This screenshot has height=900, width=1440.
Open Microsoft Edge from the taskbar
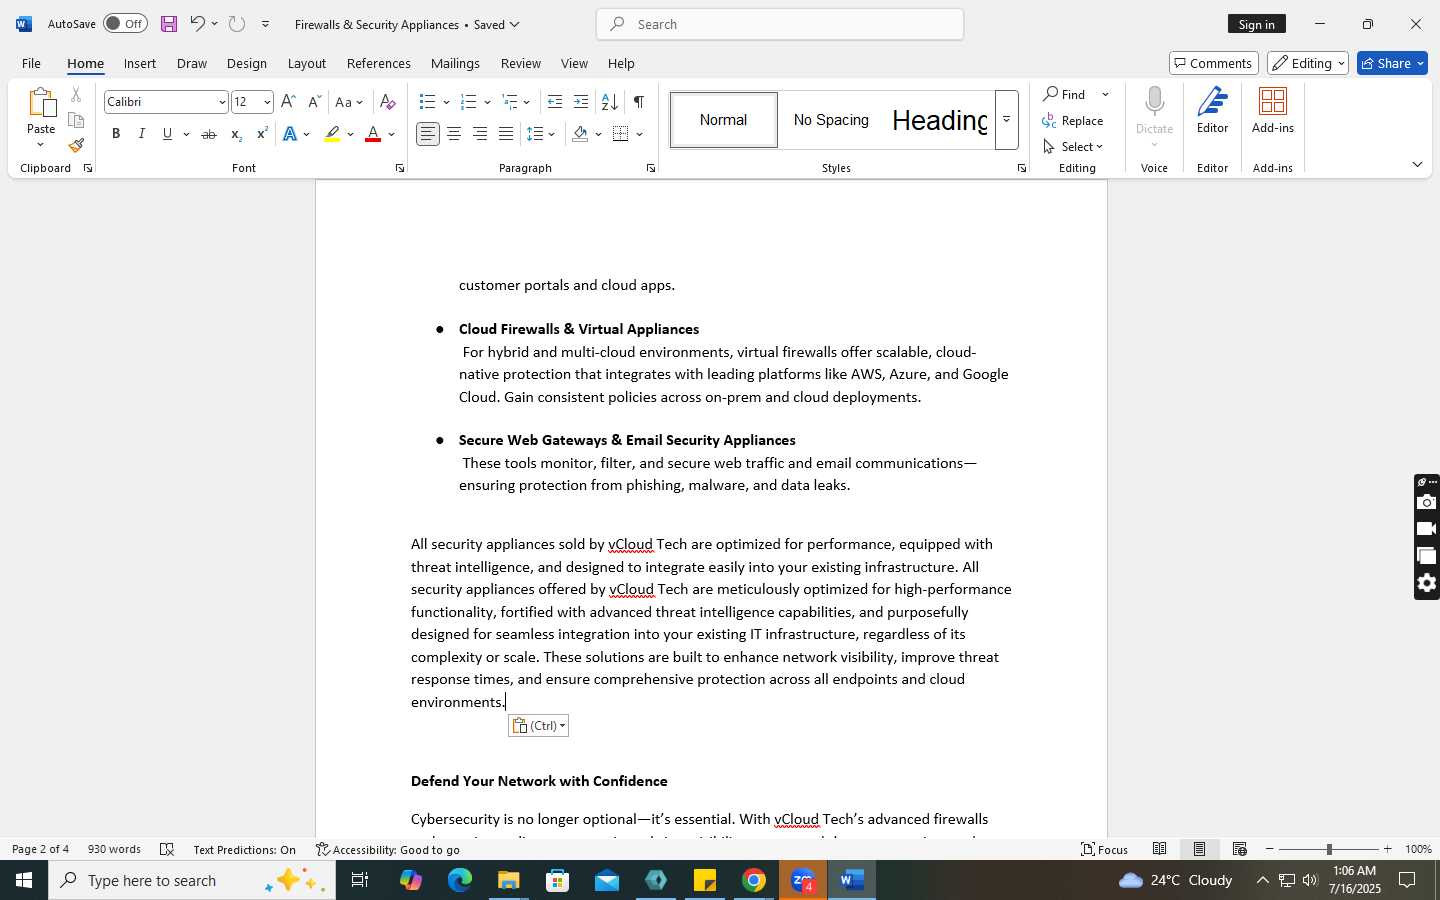tap(459, 880)
